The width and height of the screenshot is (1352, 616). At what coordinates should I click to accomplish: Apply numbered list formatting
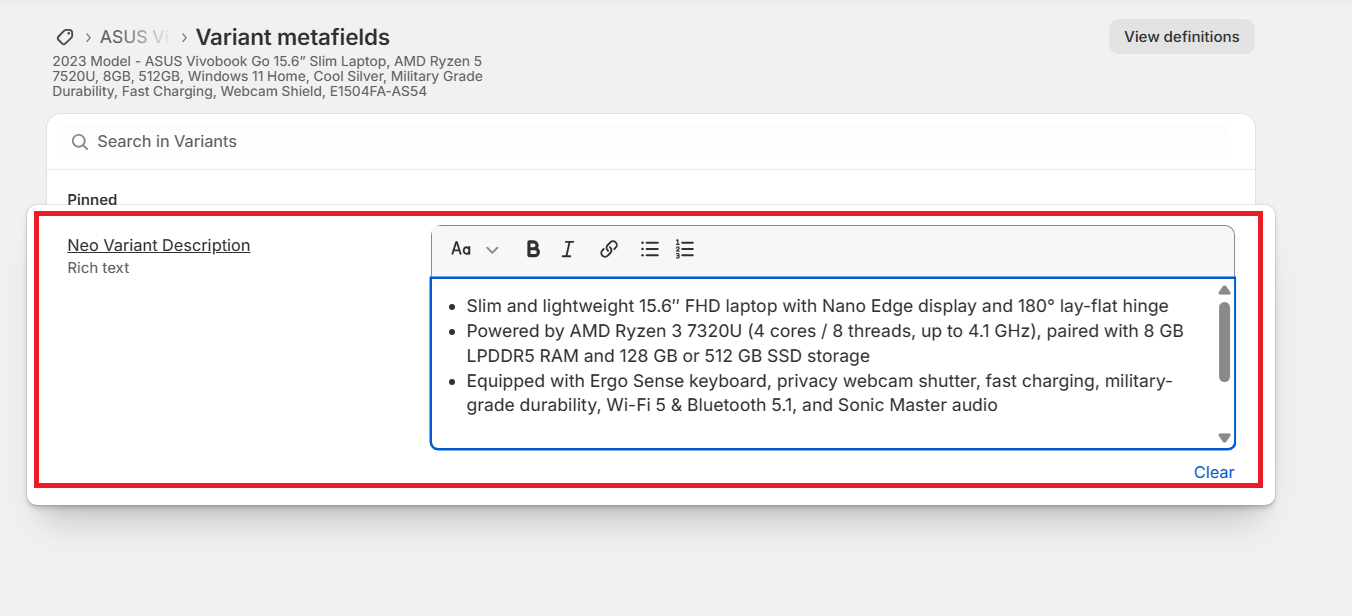point(685,250)
